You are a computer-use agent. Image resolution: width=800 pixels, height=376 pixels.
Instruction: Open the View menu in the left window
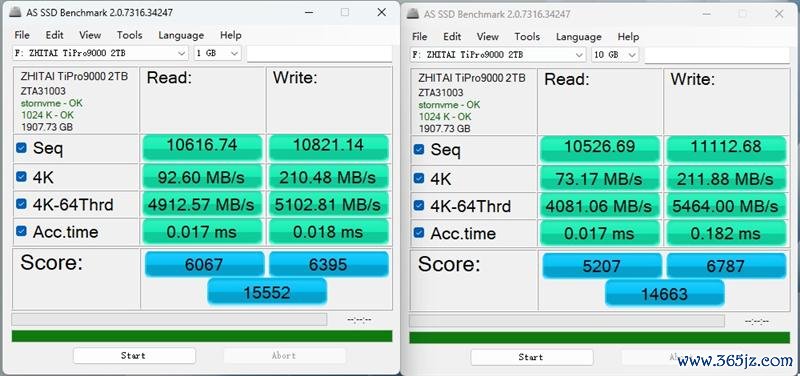click(90, 35)
